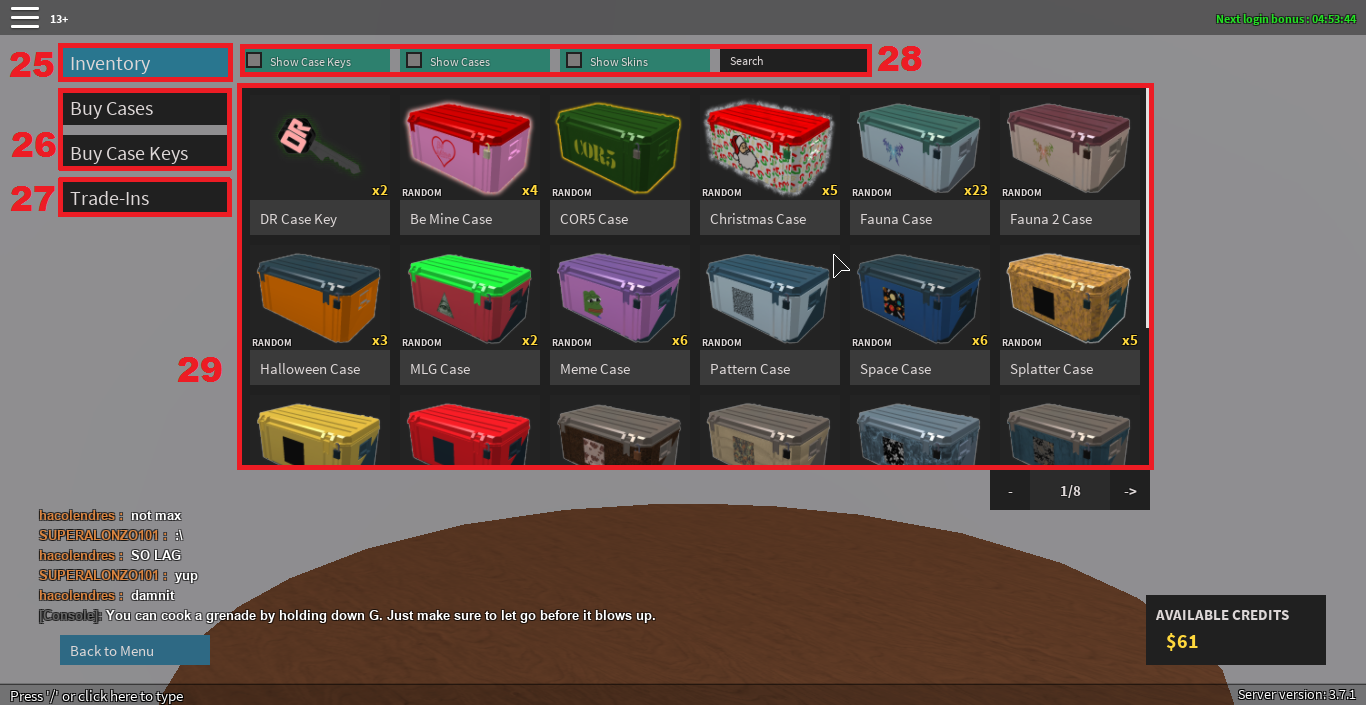Select the Pattern Case image
The width and height of the screenshot is (1366, 705).
[770, 297]
